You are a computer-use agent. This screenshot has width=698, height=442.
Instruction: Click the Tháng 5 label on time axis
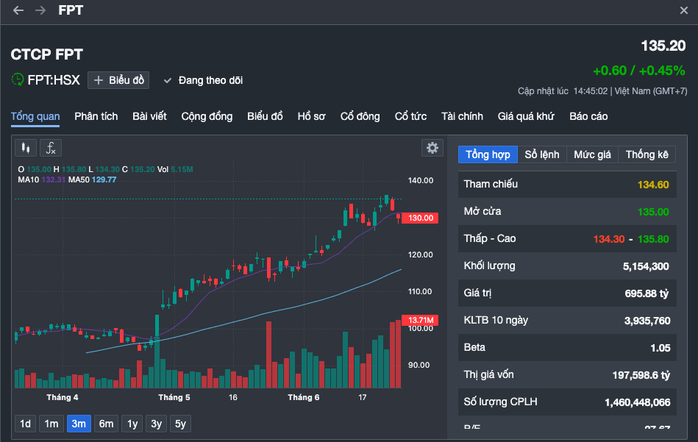(x=174, y=397)
